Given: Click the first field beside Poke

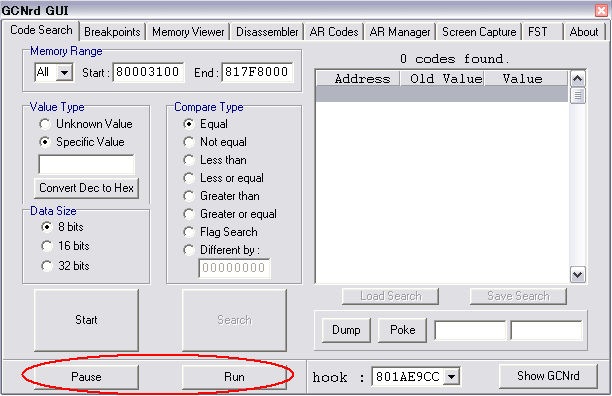Looking at the screenshot, I should click(470, 330).
